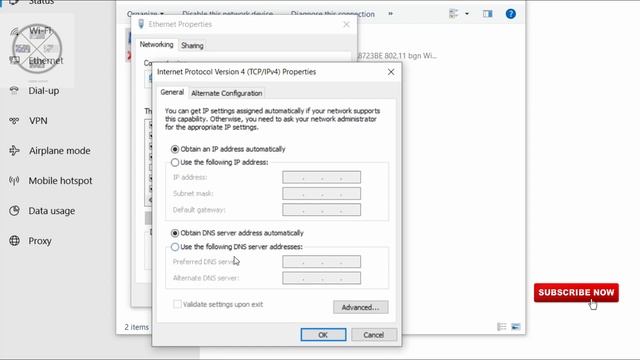
Task: Open Mobile hotspot settings
Action: point(60,181)
